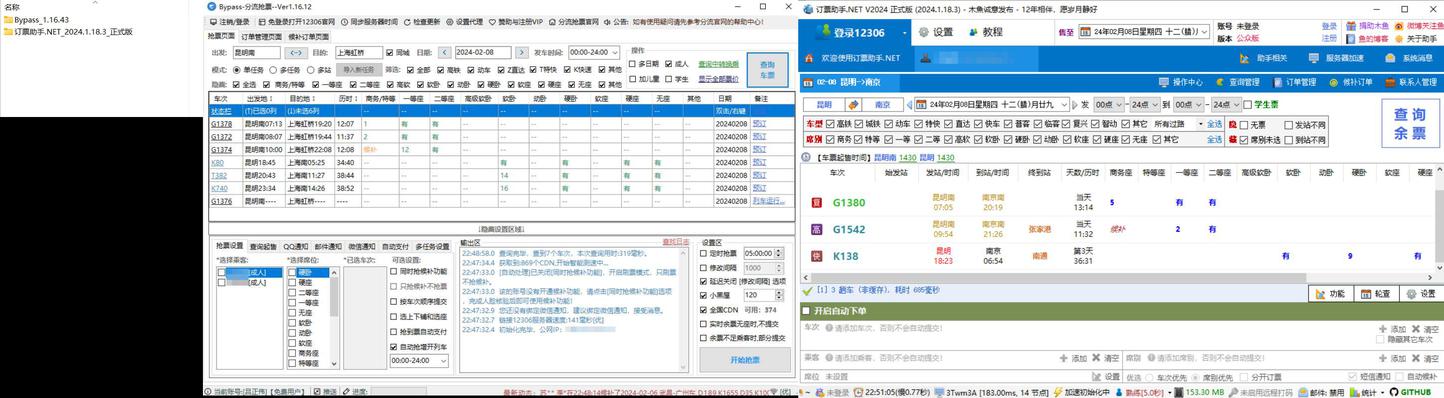Open 多任务设置 tab
Image resolution: width=1444 pixels, height=398 pixels.
click(432, 246)
